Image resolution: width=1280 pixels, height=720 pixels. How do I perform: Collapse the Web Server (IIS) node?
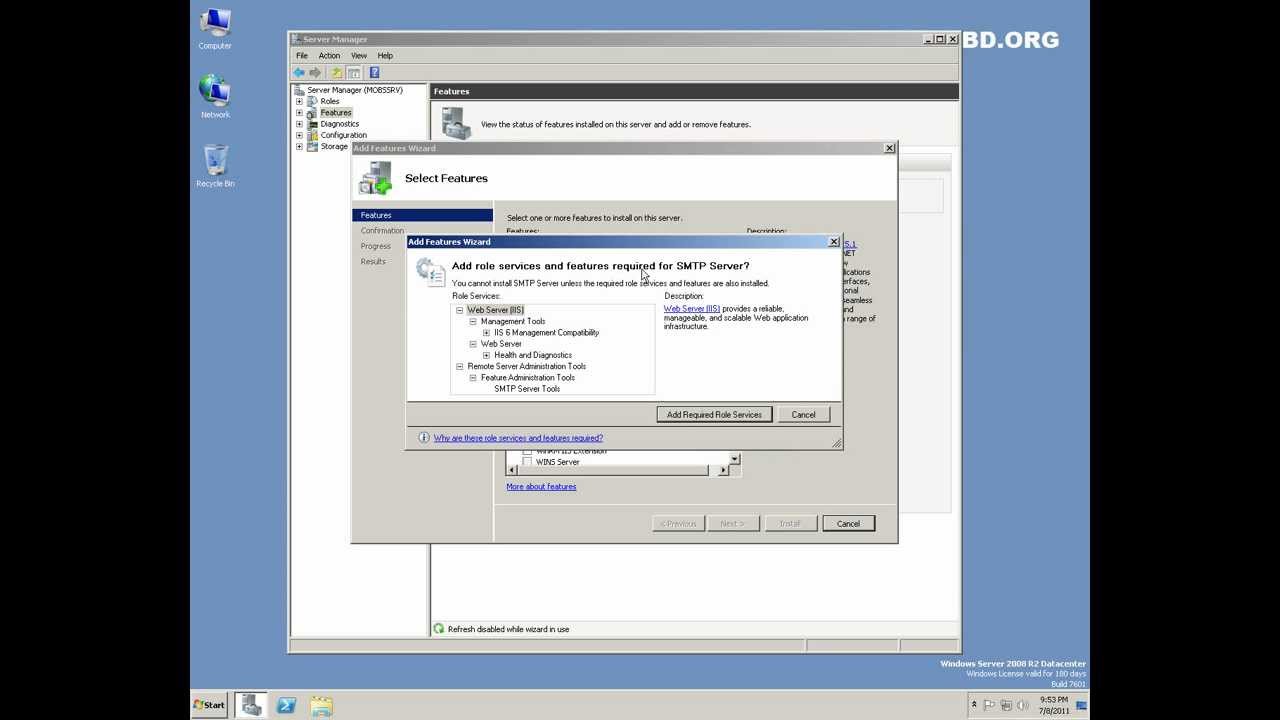pos(460,310)
